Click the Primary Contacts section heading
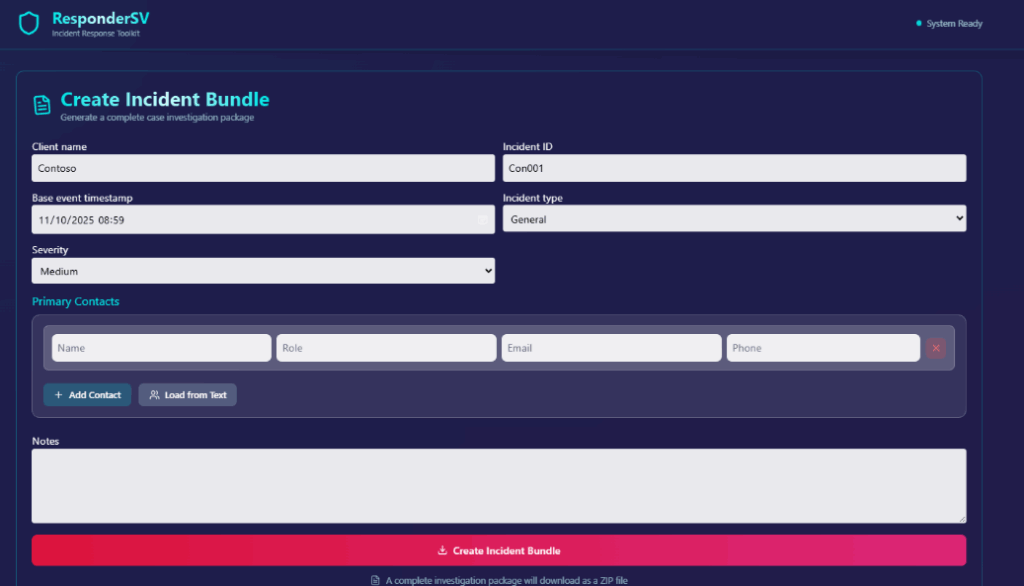Viewport: 1024px width, 586px height. (75, 301)
